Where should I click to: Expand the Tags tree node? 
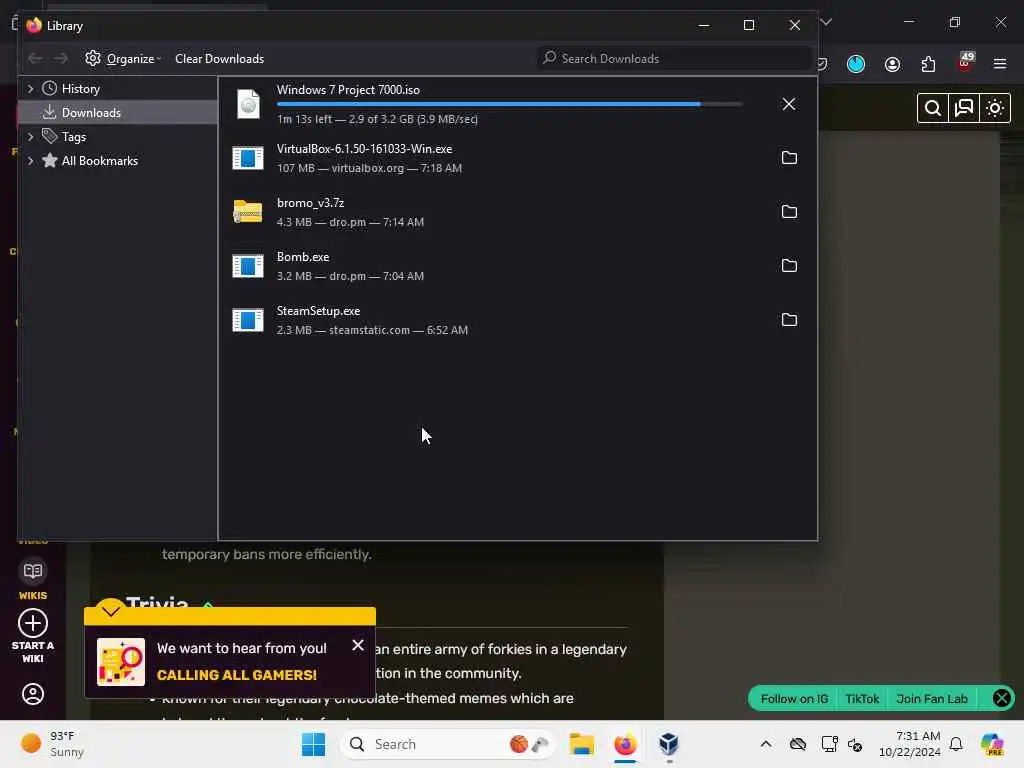coord(30,136)
